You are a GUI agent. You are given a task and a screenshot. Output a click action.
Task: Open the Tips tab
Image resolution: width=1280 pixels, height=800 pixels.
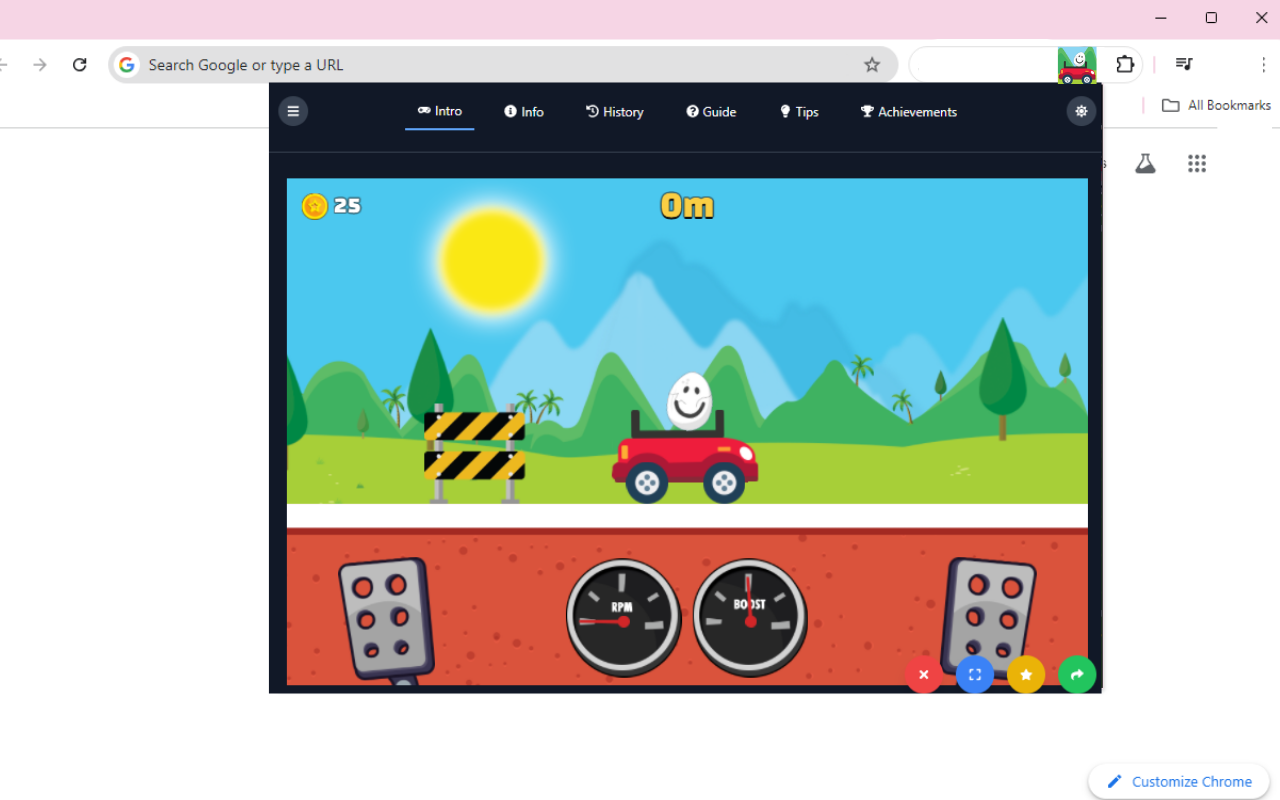pyautogui.click(x=799, y=112)
